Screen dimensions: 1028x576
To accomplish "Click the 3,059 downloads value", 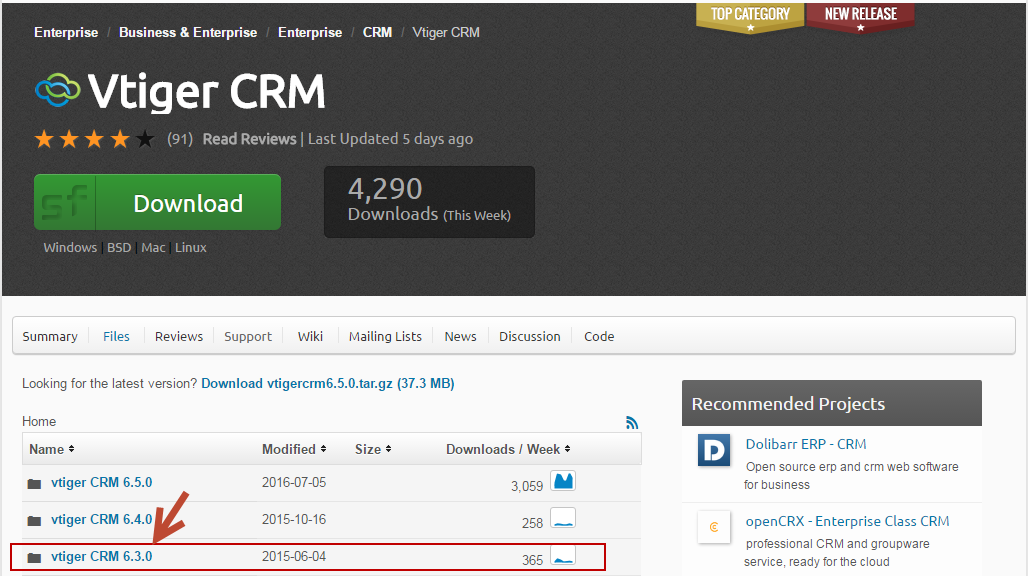I will point(527,486).
